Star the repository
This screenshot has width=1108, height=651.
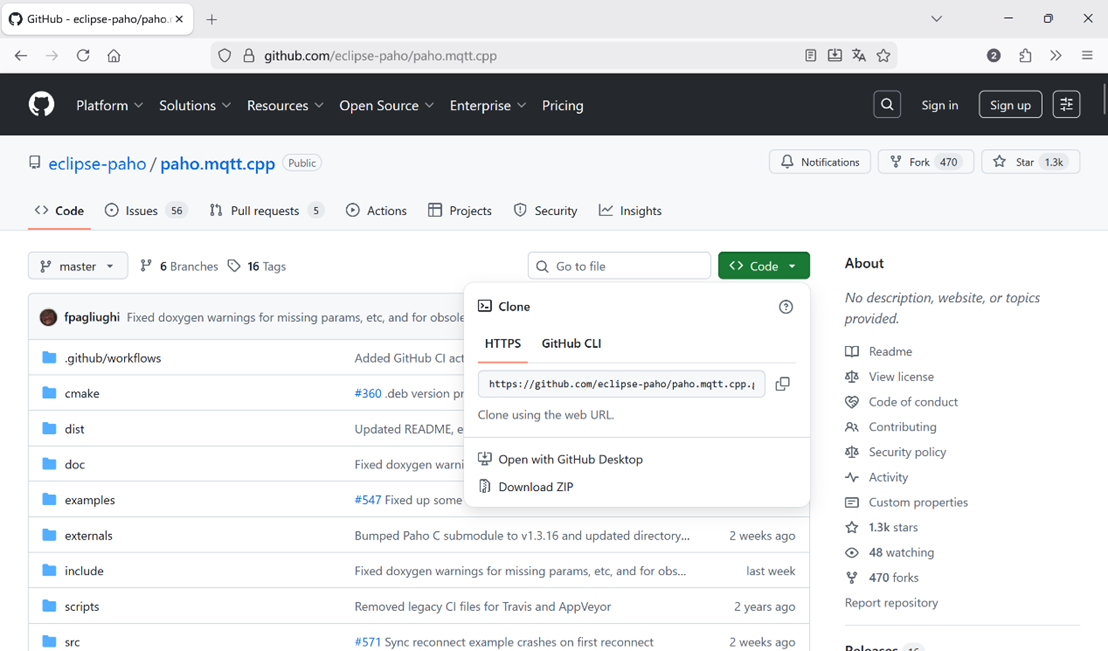point(1030,162)
